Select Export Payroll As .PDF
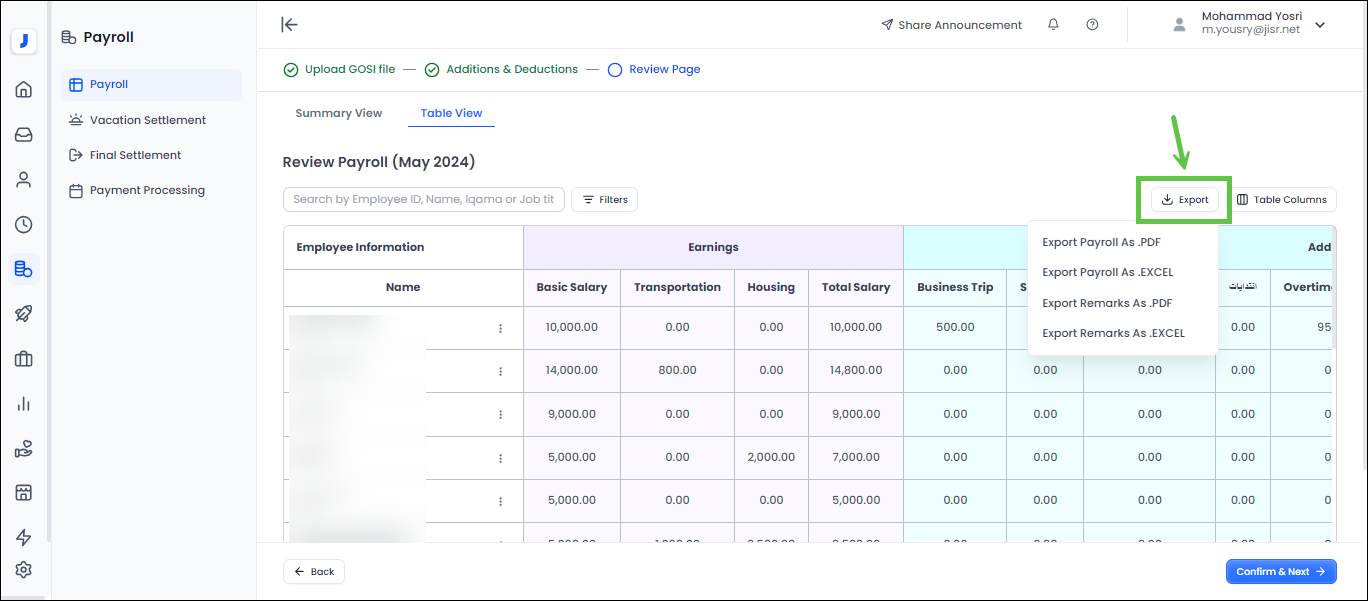The width and height of the screenshot is (1368, 601). pyautogui.click(x=1101, y=242)
